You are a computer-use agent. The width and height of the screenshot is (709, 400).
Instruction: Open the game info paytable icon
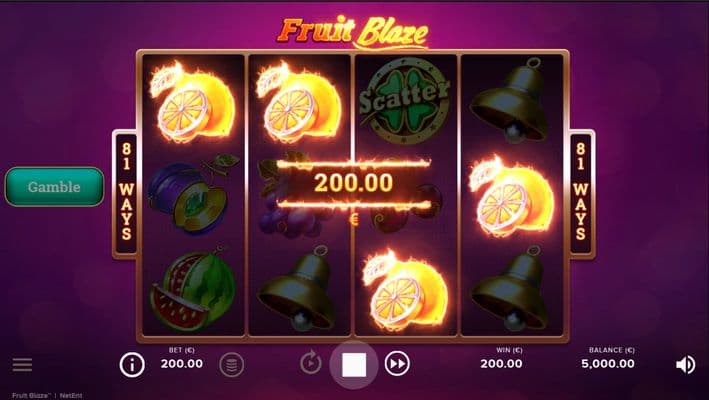tap(132, 365)
